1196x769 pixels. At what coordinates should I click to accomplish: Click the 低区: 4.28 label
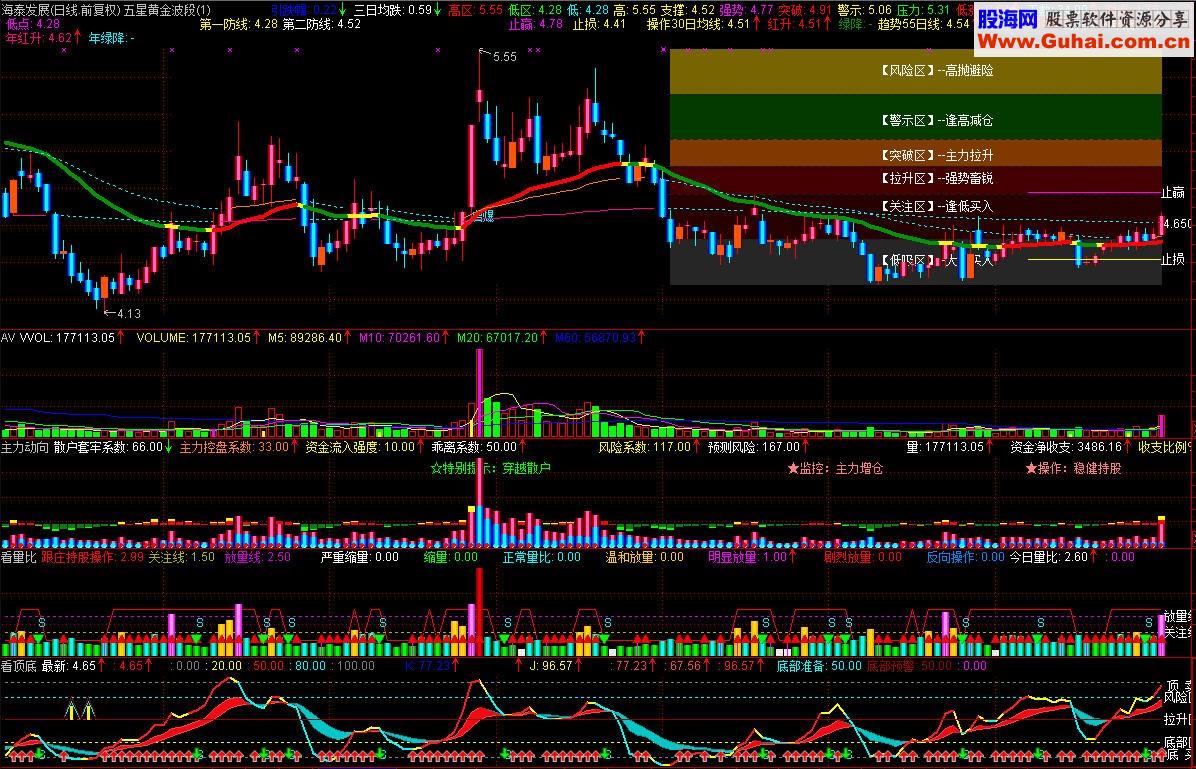pyautogui.click(x=535, y=10)
